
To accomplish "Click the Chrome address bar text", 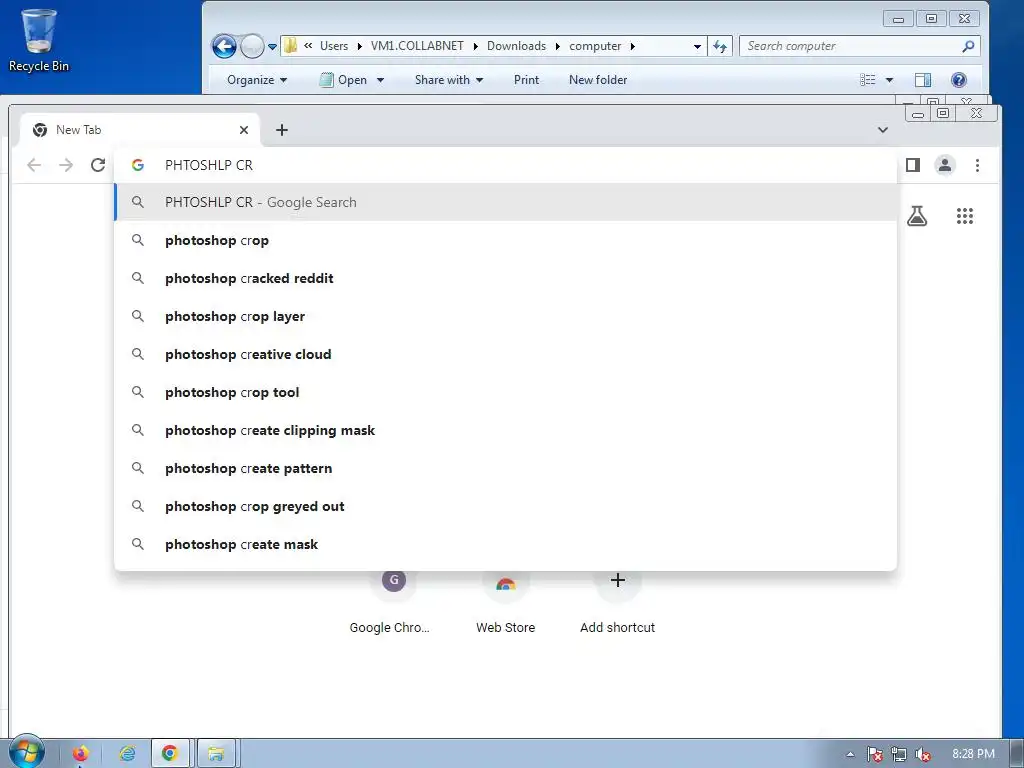I will [x=209, y=165].
